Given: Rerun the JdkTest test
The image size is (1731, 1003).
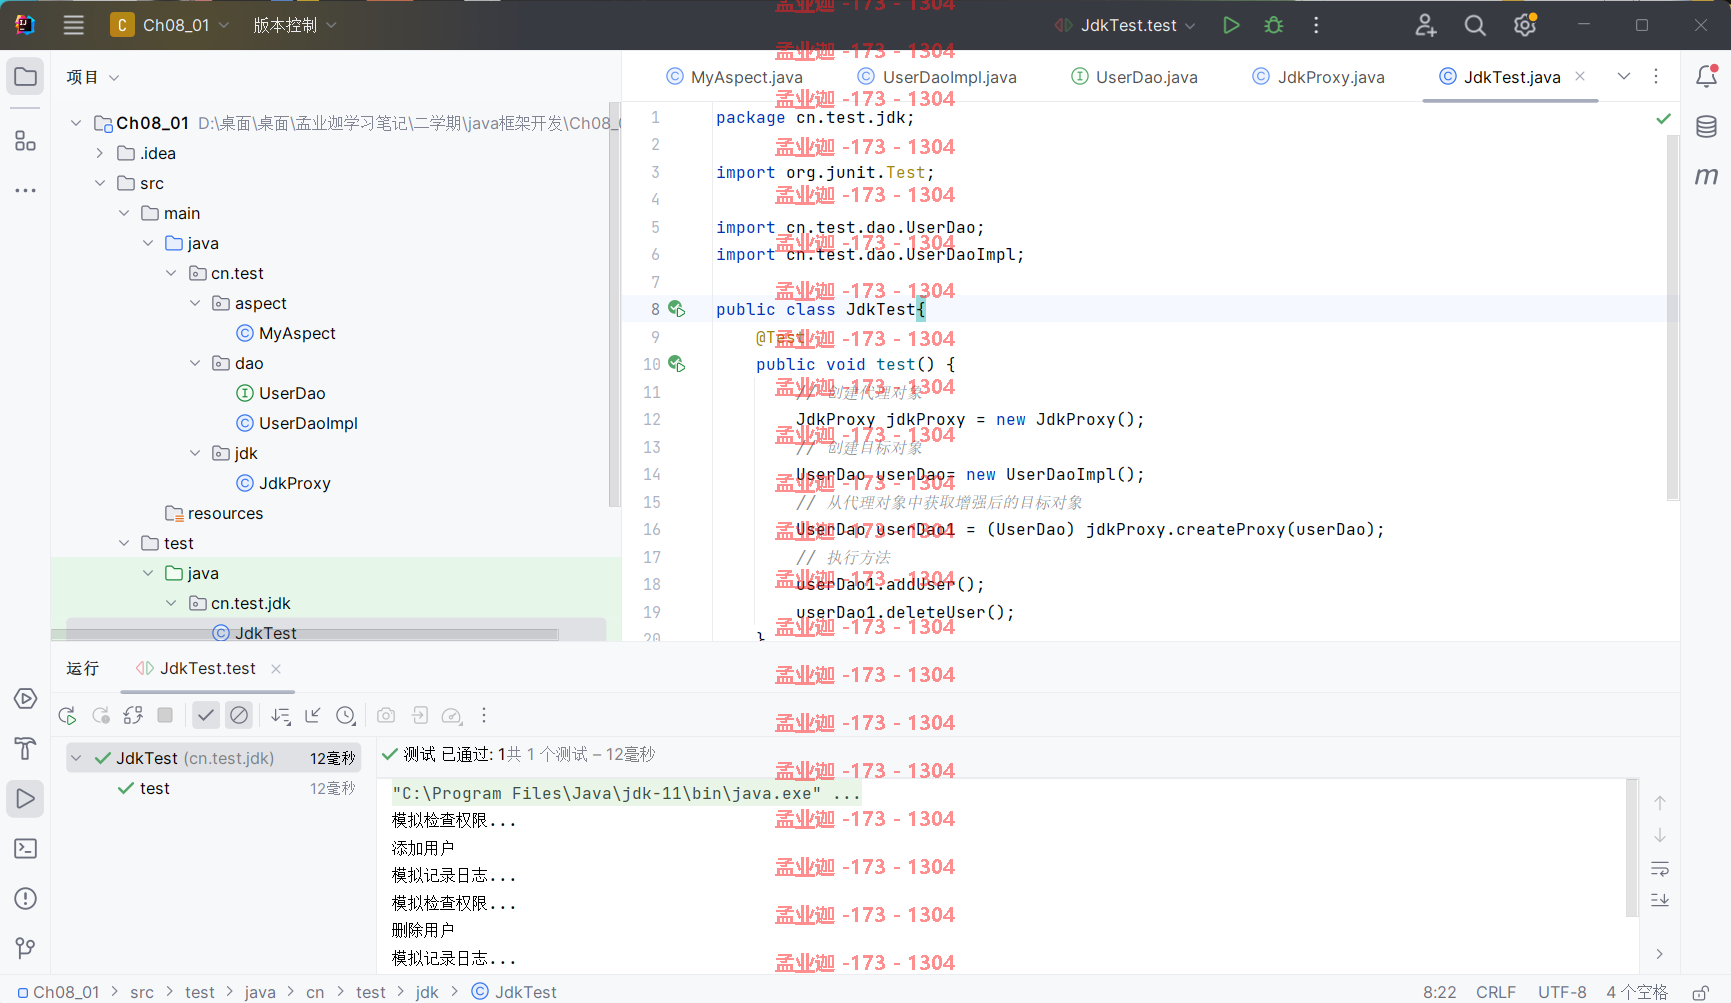Looking at the screenshot, I should (67, 715).
